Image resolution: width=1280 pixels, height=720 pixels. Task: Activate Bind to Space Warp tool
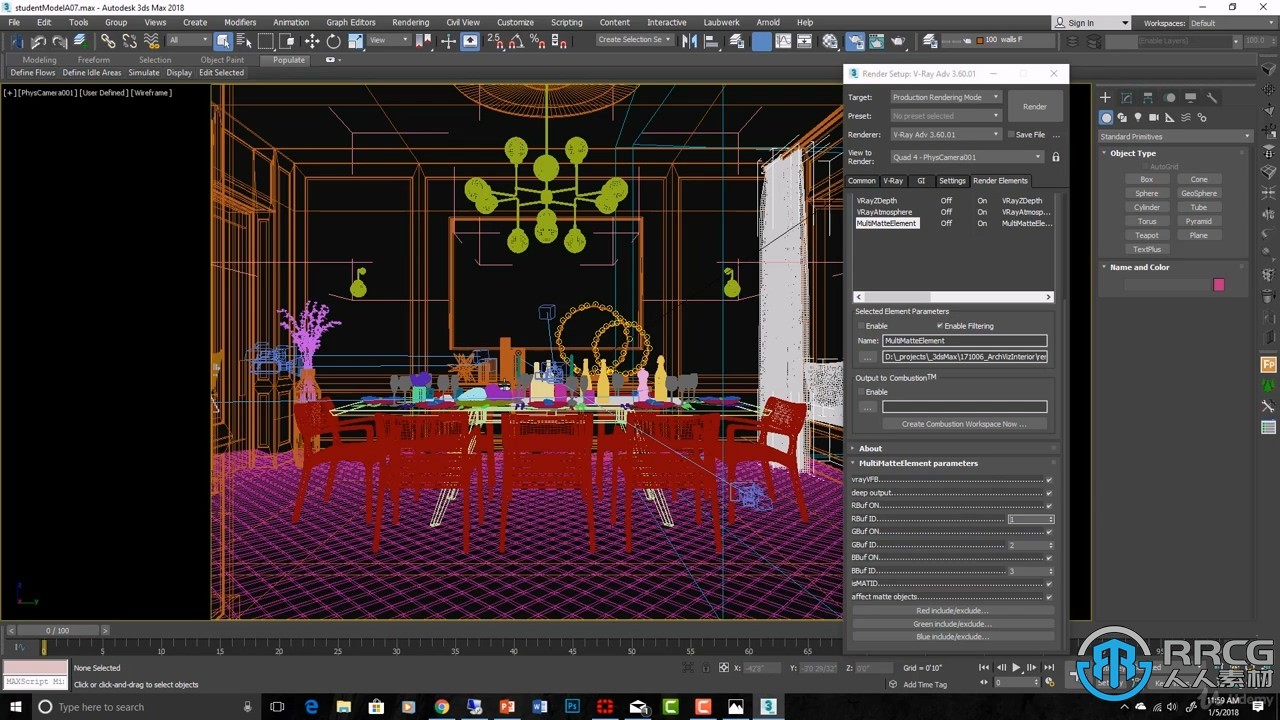[152, 41]
